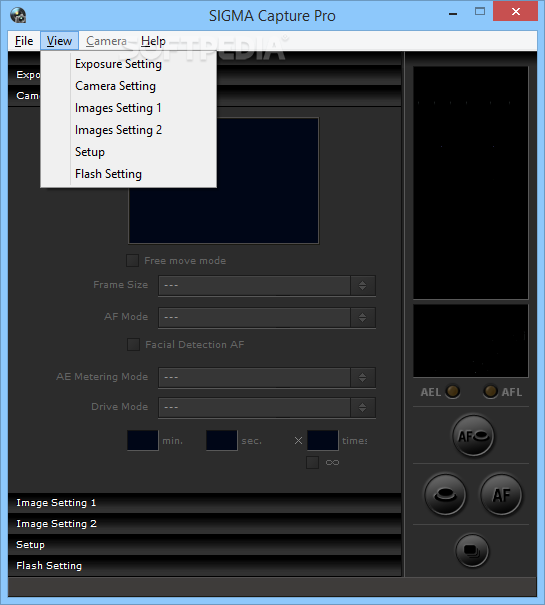545x605 pixels.
Task: Close the SIGMA Capture Pro window
Action: pyautogui.click(x=516, y=12)
